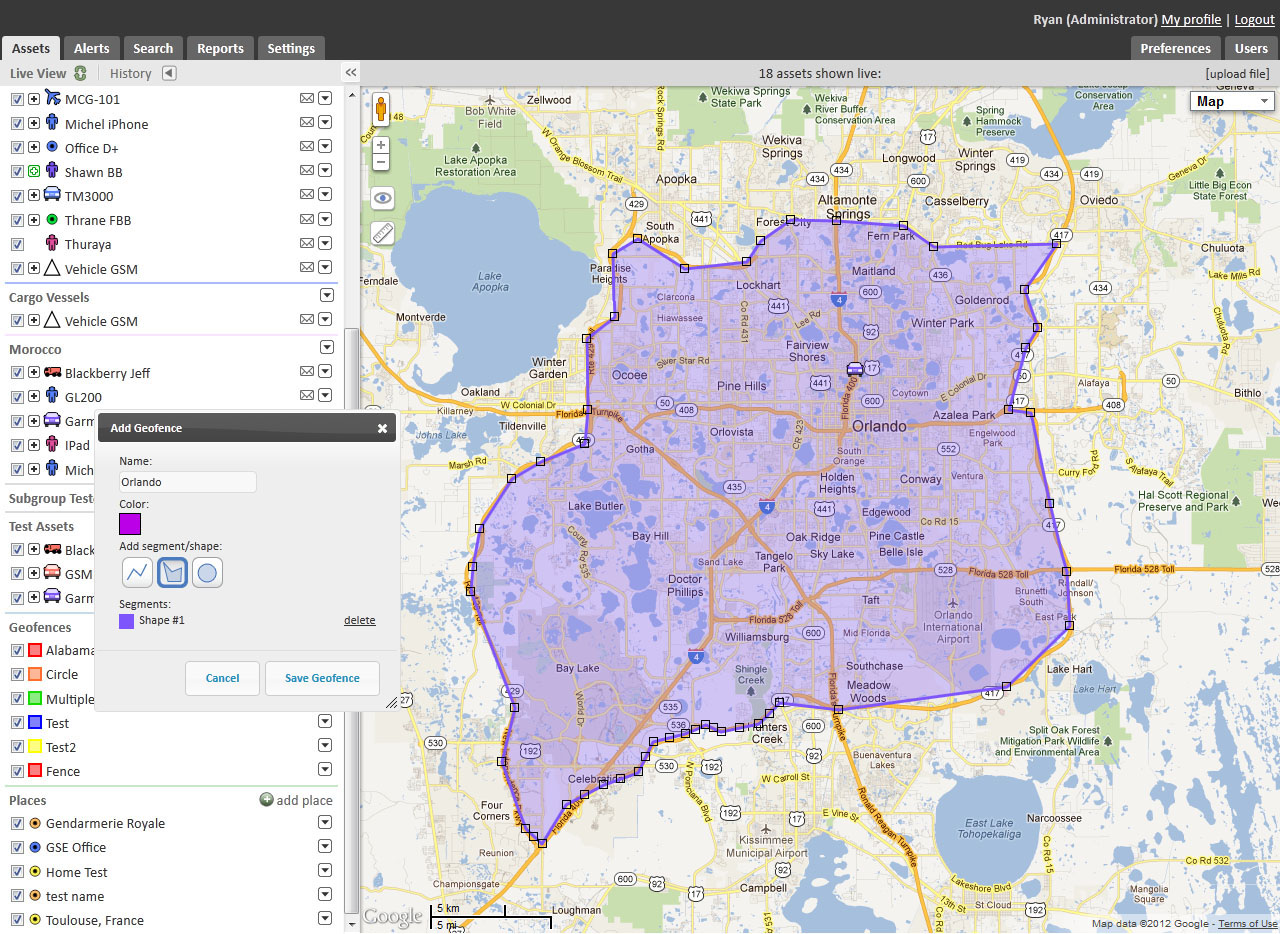The image size is (1280, 934).
Task: Close the Add Geofence dialog
Action: (382, 428)
